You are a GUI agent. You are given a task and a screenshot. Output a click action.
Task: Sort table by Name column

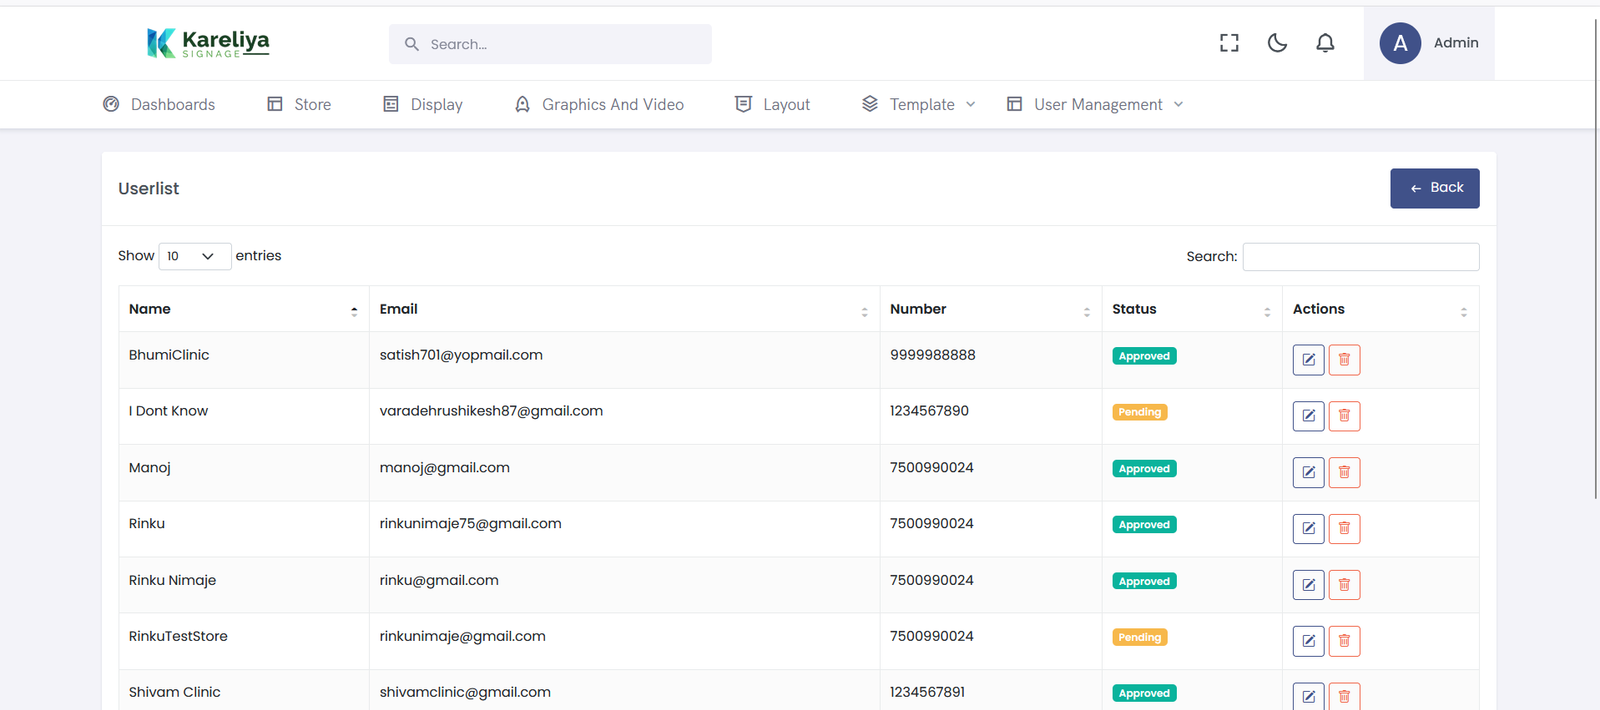click(x=244, y=309)
